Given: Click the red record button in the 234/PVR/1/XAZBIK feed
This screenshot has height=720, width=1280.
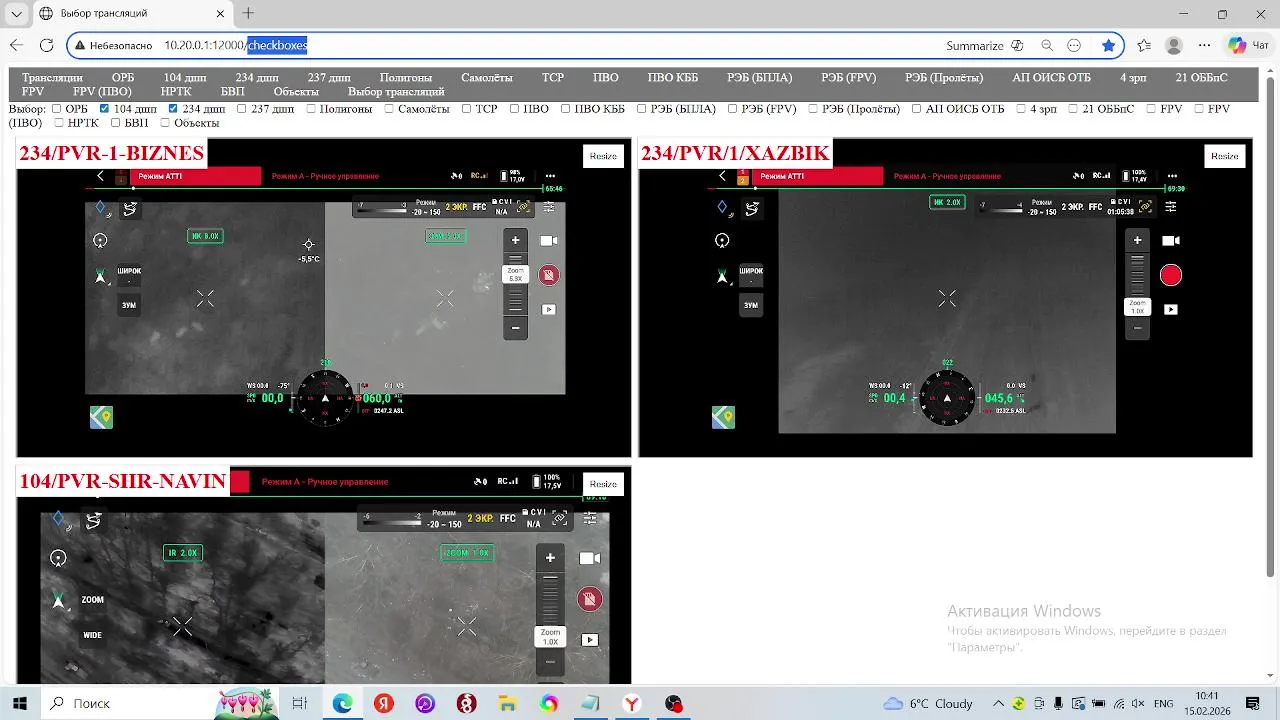Looking at the screenshot, I should [x=1171, y=275].
